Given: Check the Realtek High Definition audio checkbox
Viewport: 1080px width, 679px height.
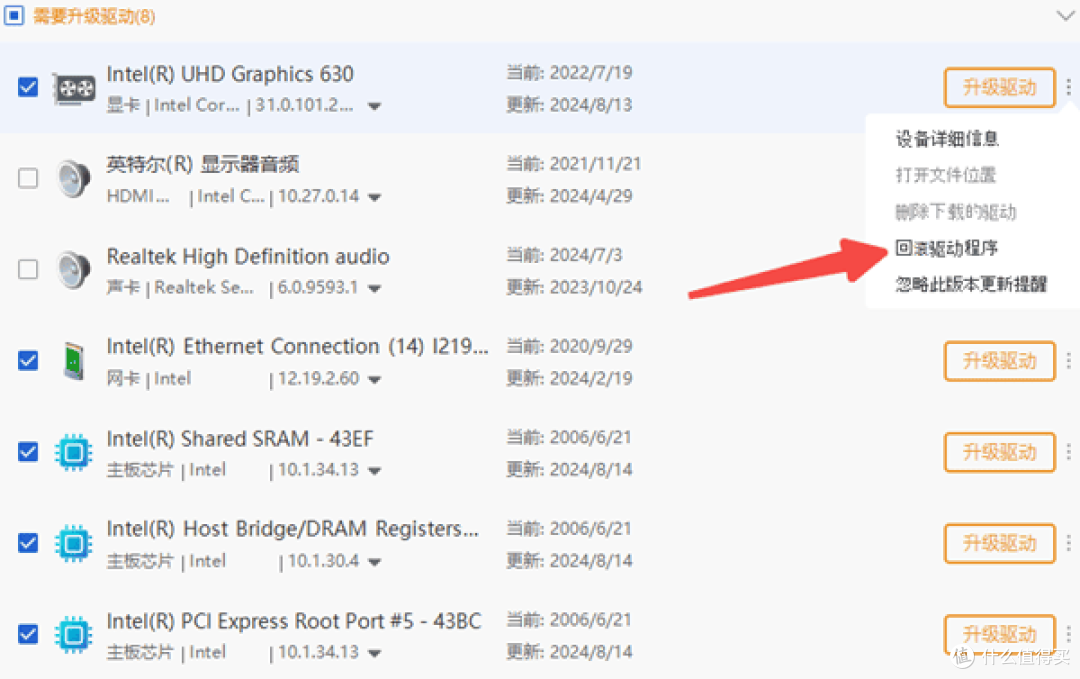Looking at the screenshot, I should pos(28,269).
